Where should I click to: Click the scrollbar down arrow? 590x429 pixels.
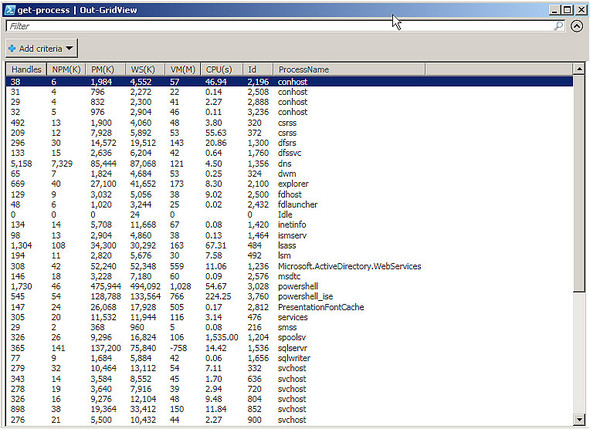[x=579, y=418]
